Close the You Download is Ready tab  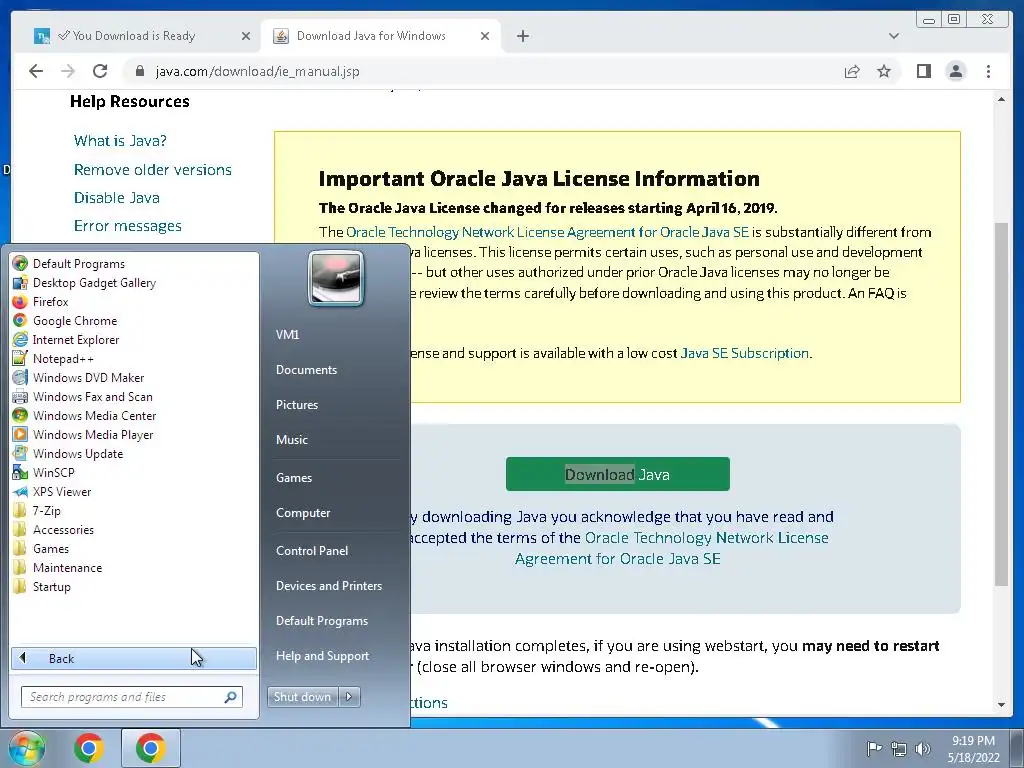(x=246, y=36)
